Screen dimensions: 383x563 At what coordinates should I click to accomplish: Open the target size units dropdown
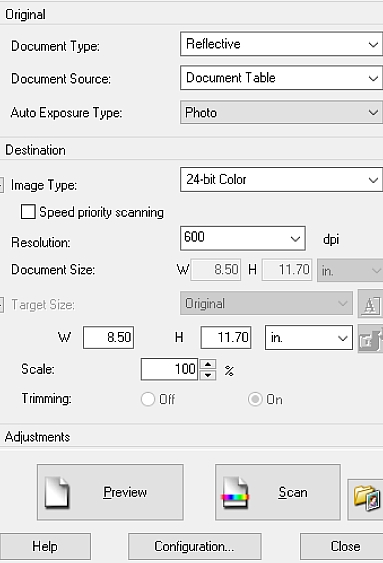pos(309,338)
